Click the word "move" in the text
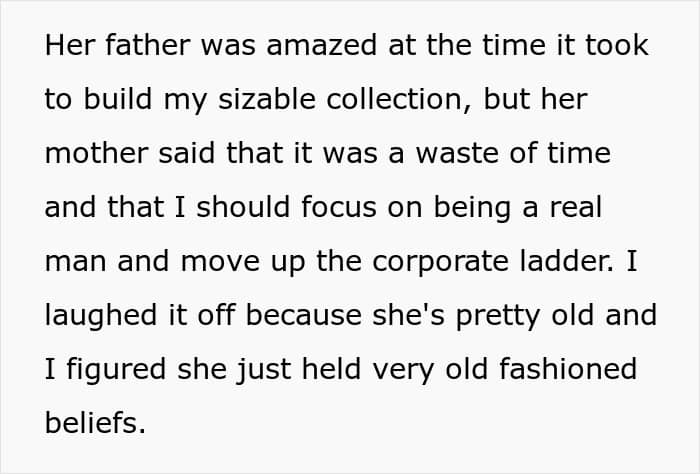The width and height of the screenshot is (700, 474). click(x=220, y=262)
